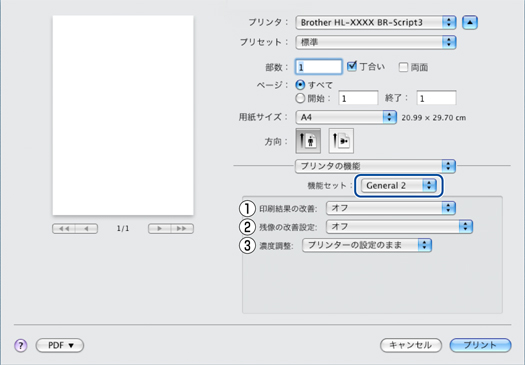
Task: Open the プリンタの機能 panel menu
Action: 375,166
